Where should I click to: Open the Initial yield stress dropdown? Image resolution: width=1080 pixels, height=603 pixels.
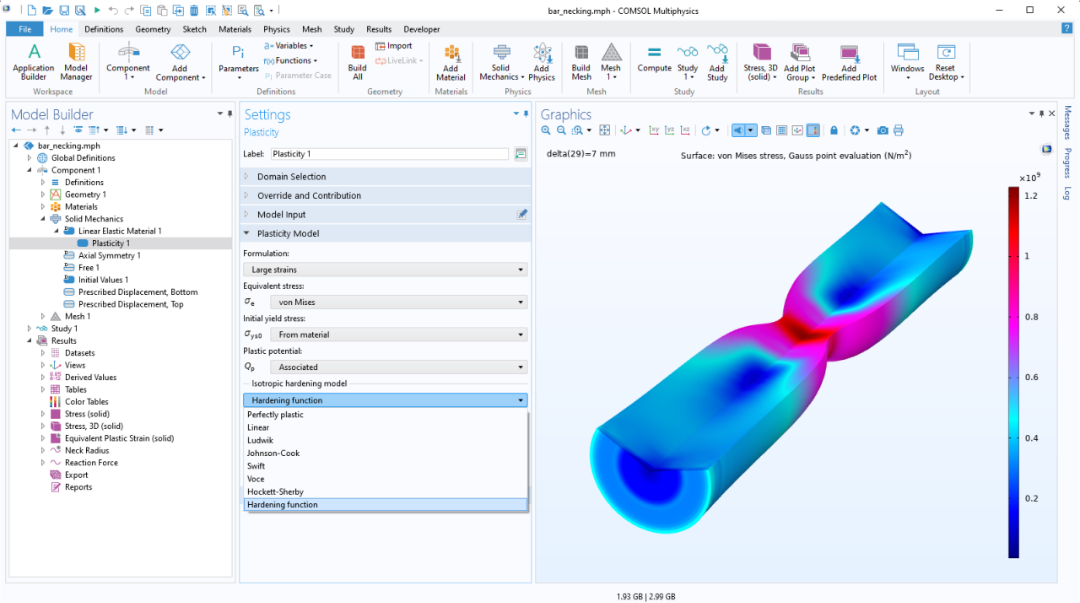pyautogui.click(x=399, y=334)
